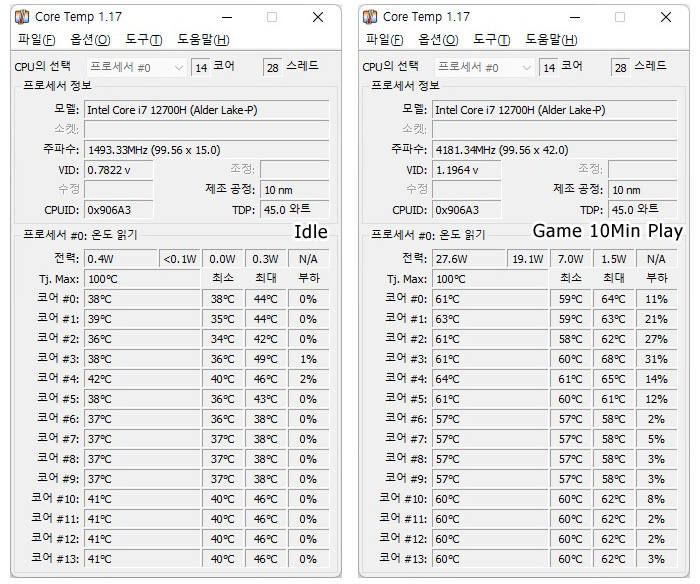Click model field in Idle window
The width and height of the screenshot is (700, 584).
207,110
